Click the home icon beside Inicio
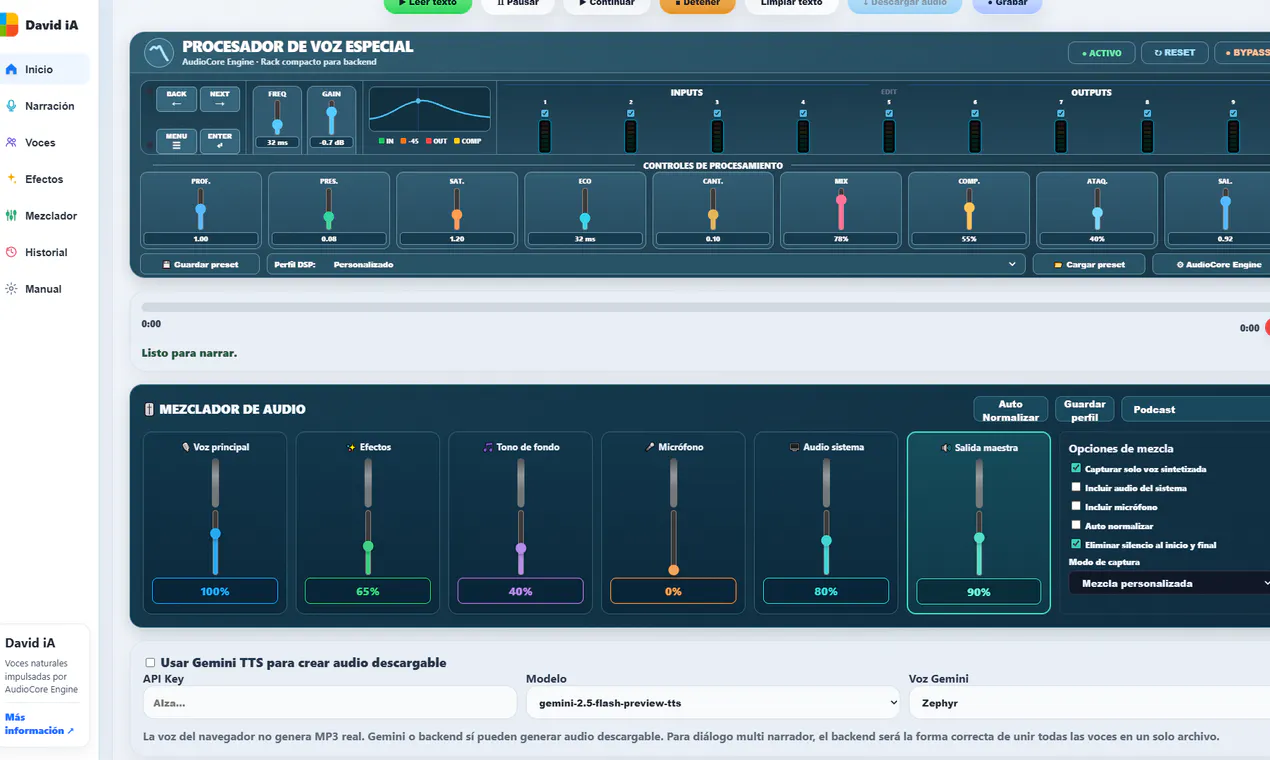Image resolution: width=1270 pixels, height=760 pixels. coord(11,69)
